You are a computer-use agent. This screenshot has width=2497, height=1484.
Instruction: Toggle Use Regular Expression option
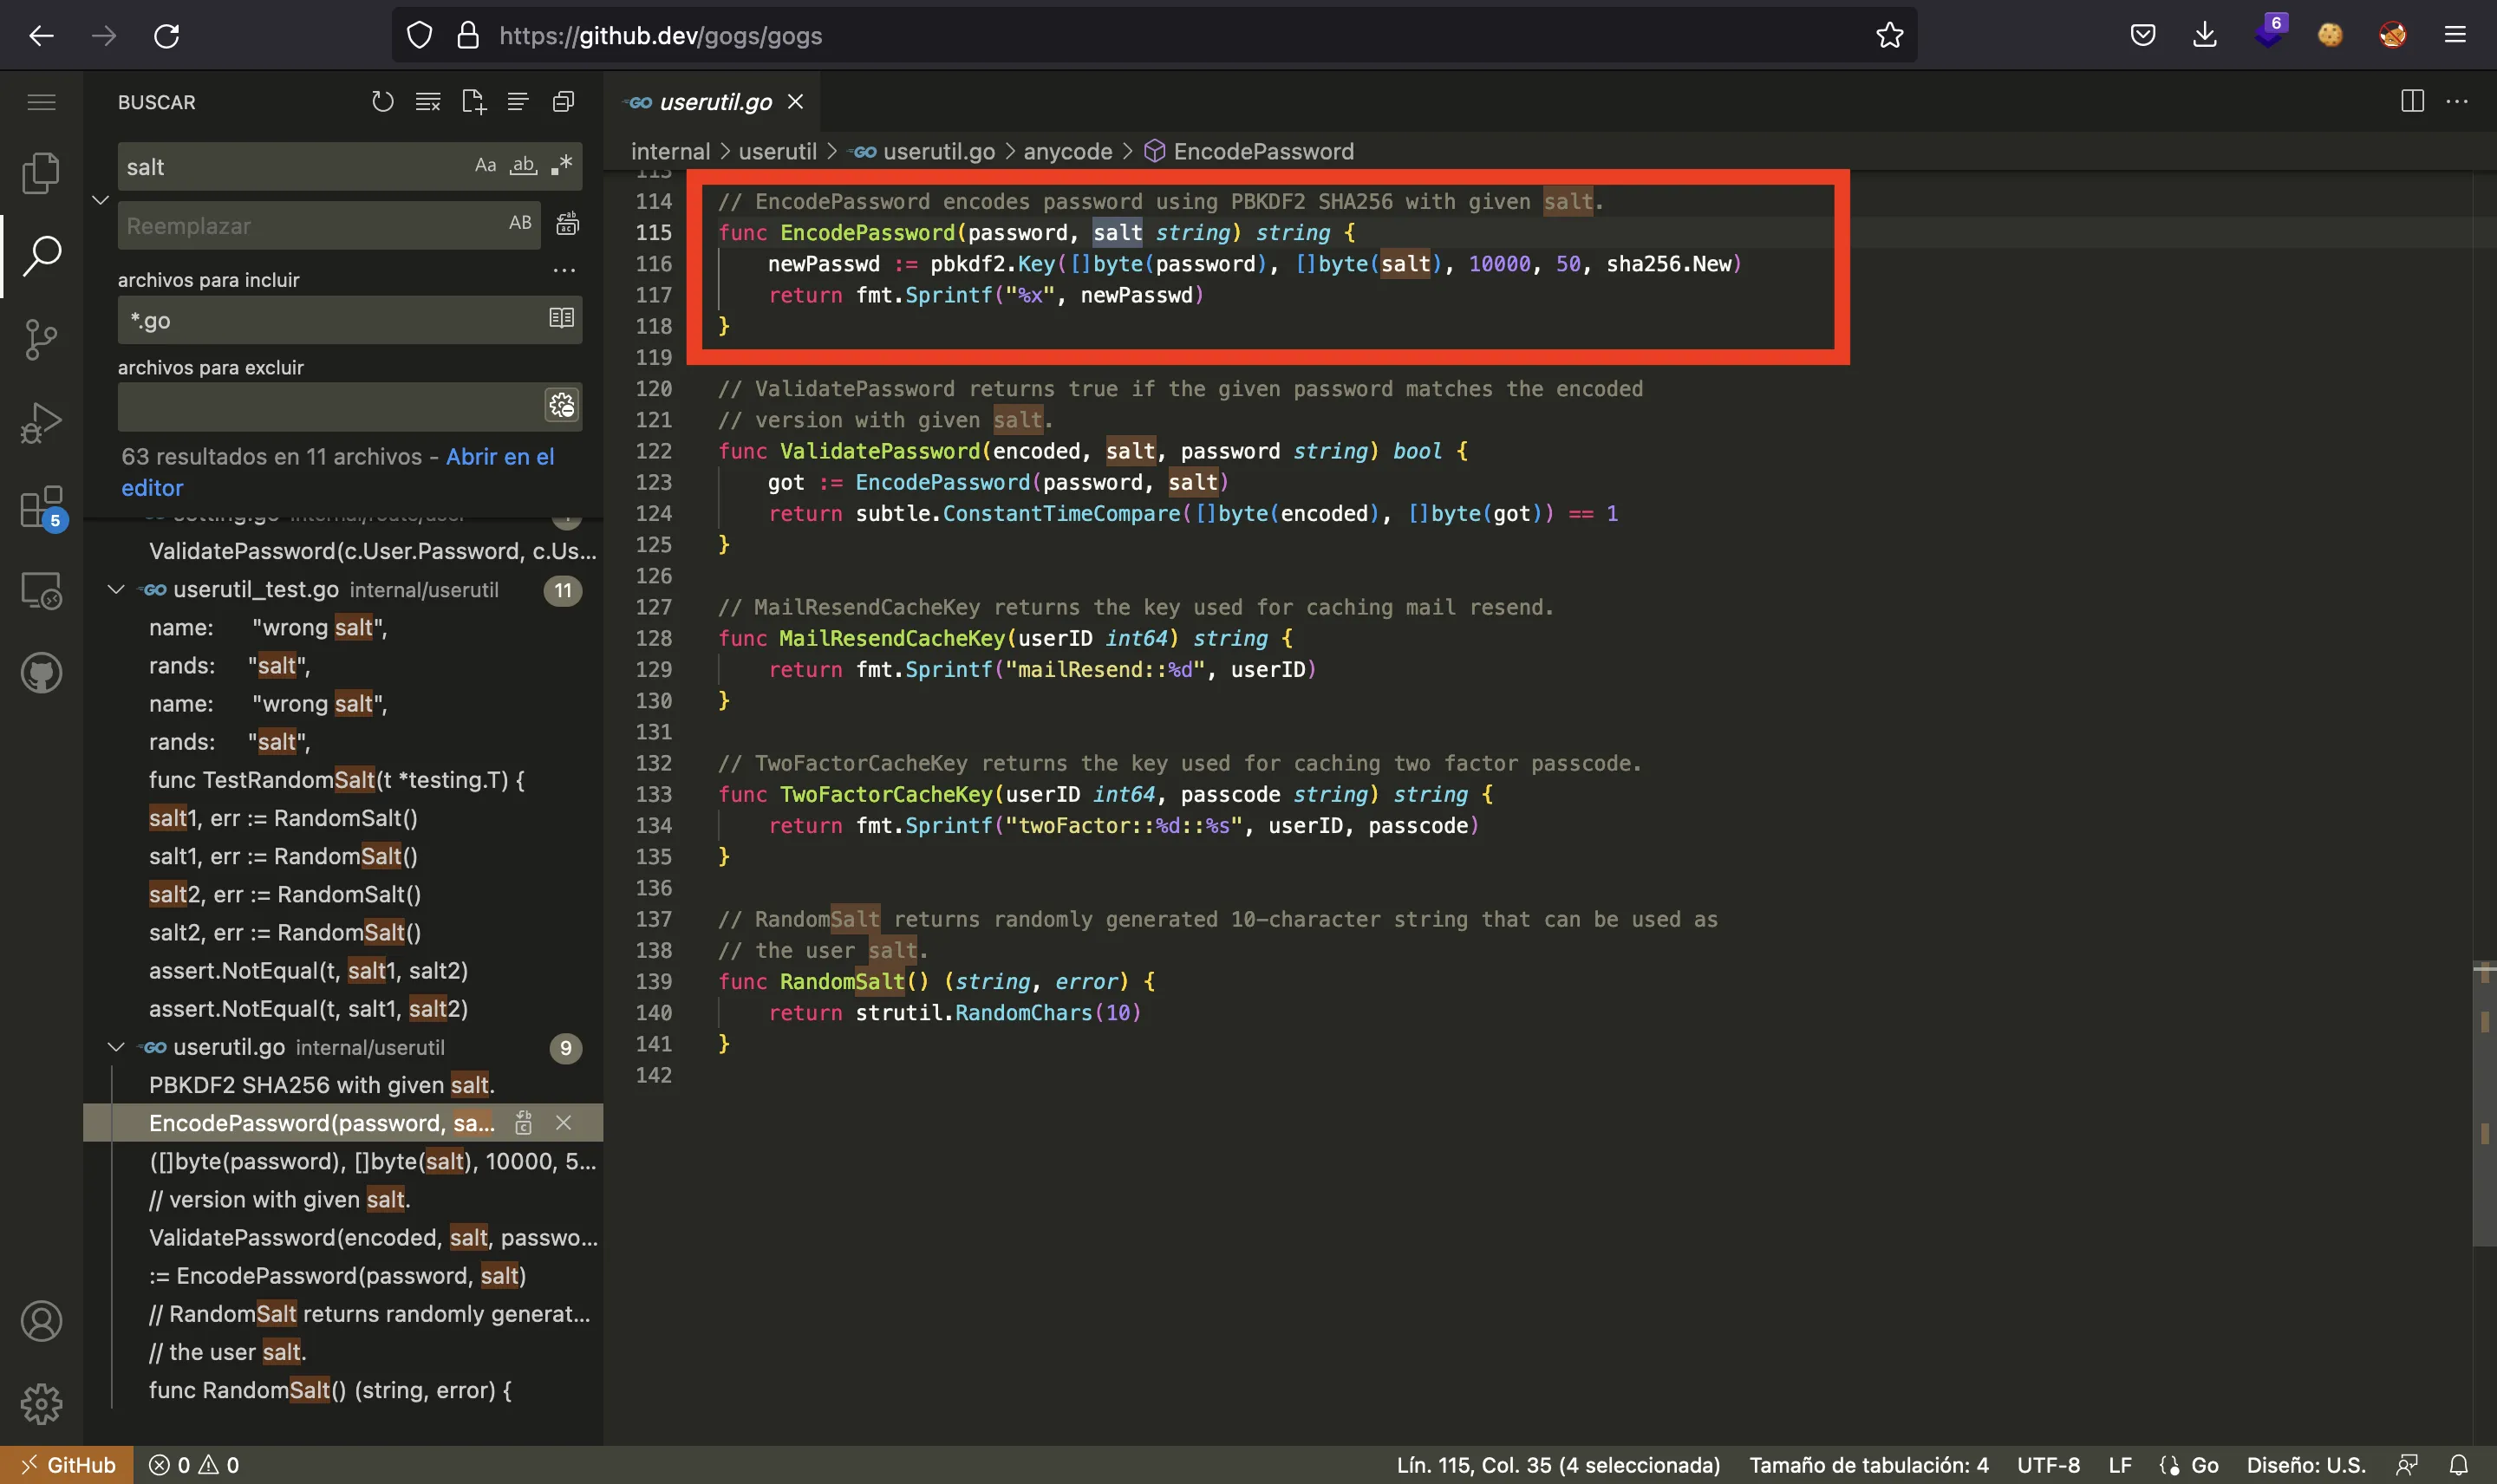click(x=562, y=166)
